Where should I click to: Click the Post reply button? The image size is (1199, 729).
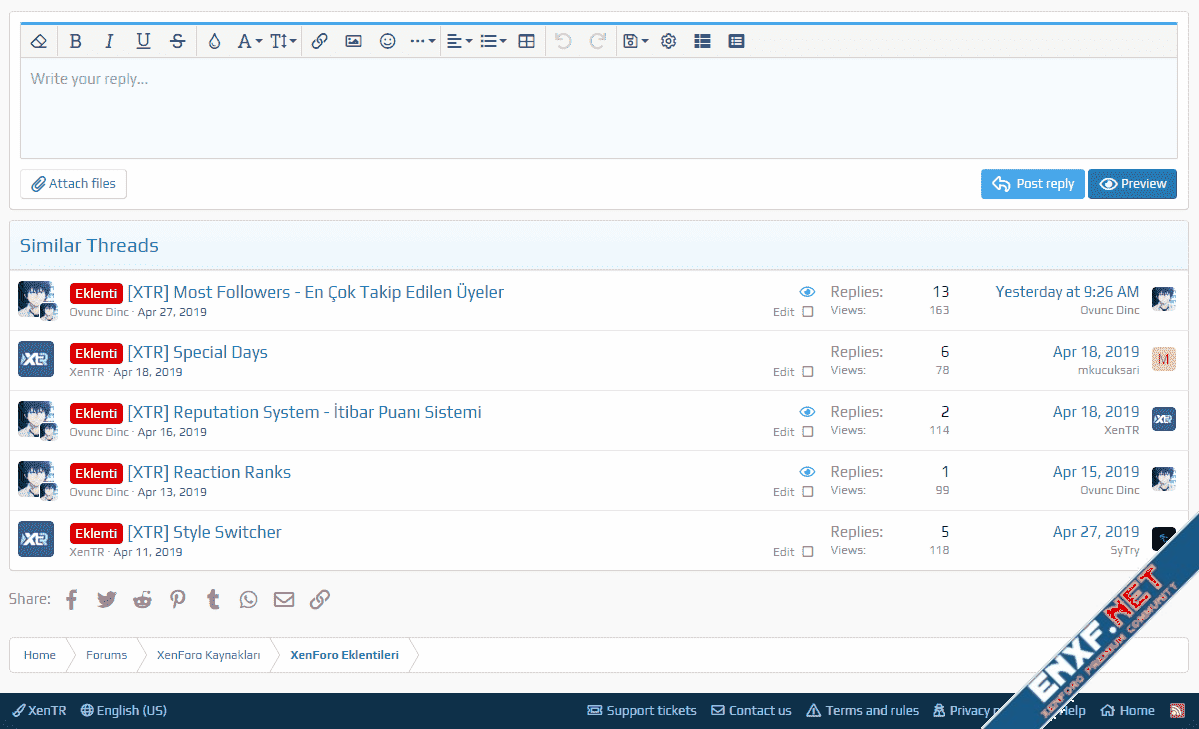(x=1032, y=184)
